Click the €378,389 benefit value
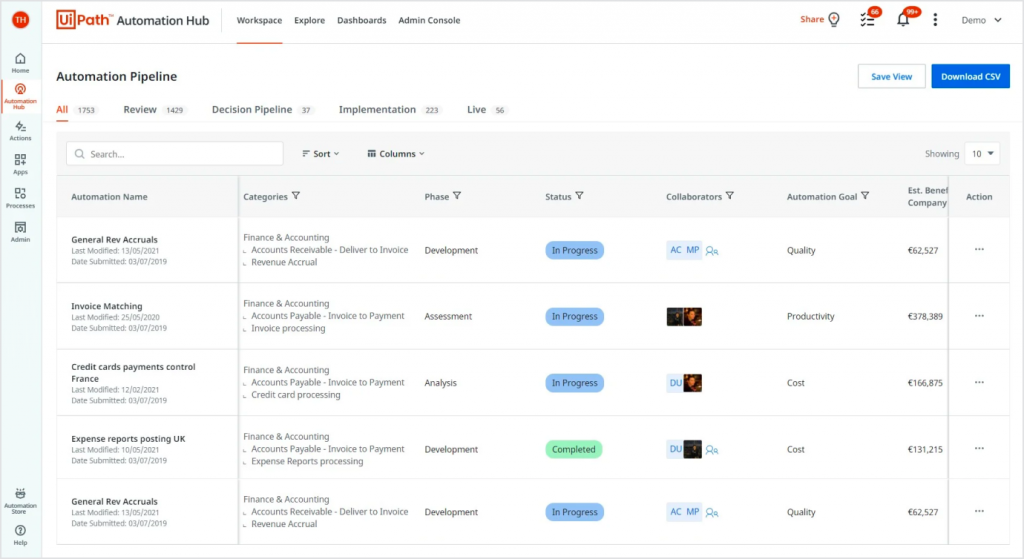 pyautogui.click(x=925, y=316)
